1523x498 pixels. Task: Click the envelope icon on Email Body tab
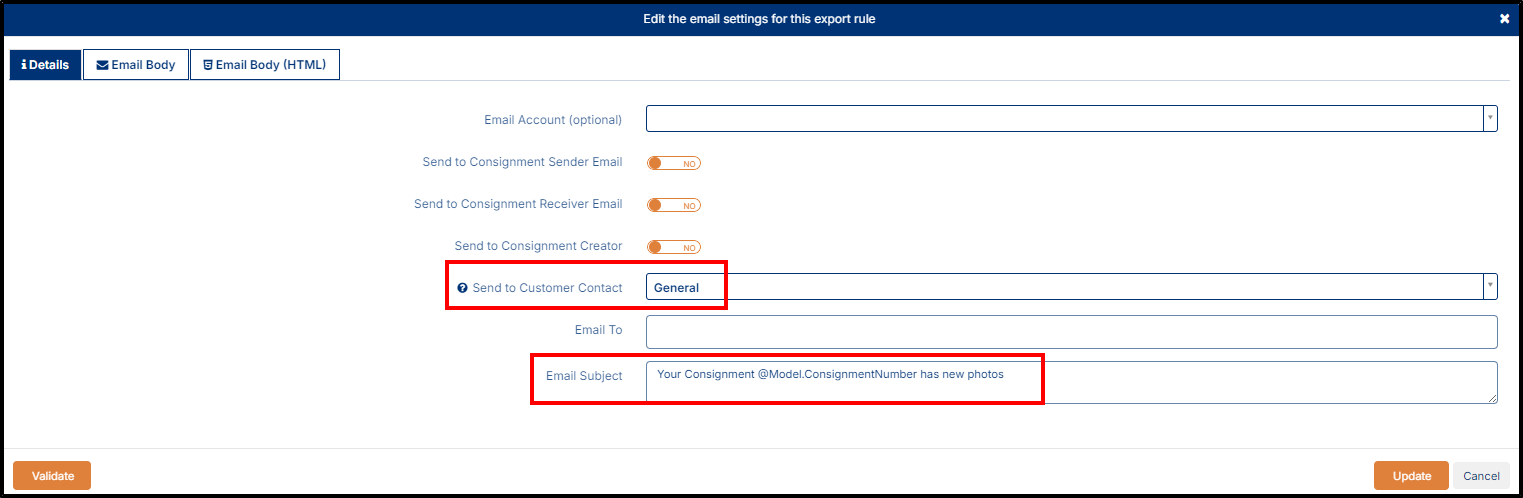tap(102, 65)
